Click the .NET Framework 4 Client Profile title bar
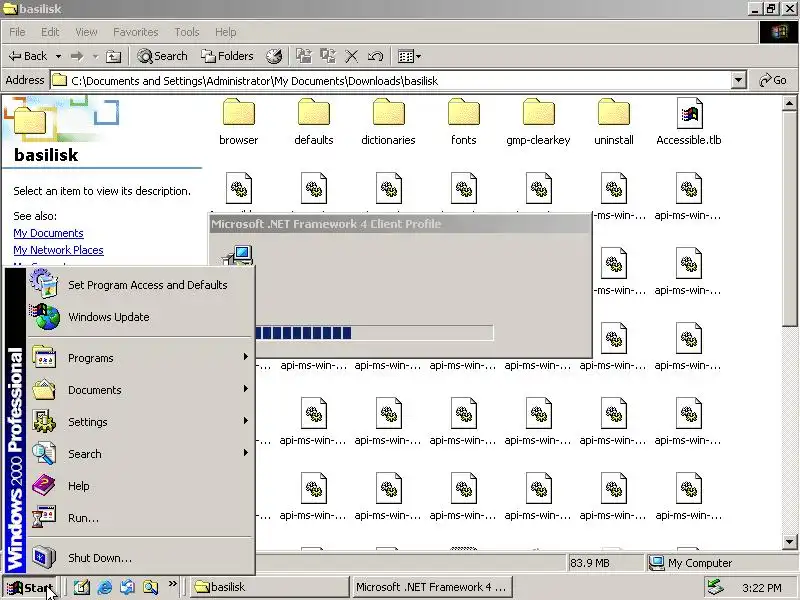Viewport: 800px width, 600px height. tap(399, 224)
